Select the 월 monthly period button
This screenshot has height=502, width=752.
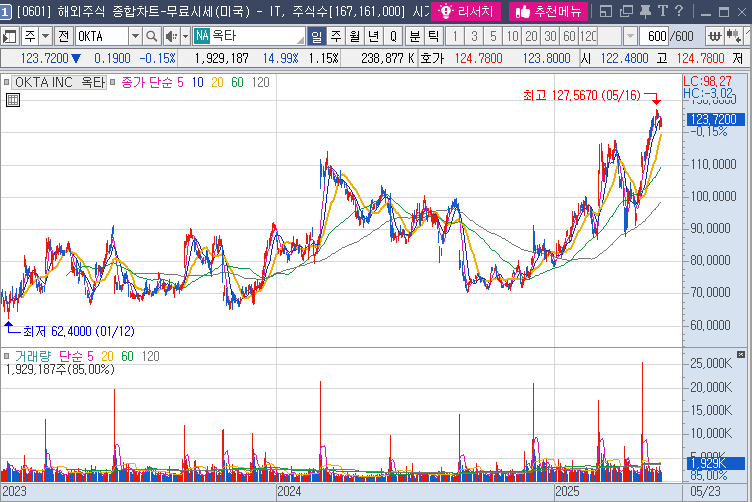coord(355,36)
